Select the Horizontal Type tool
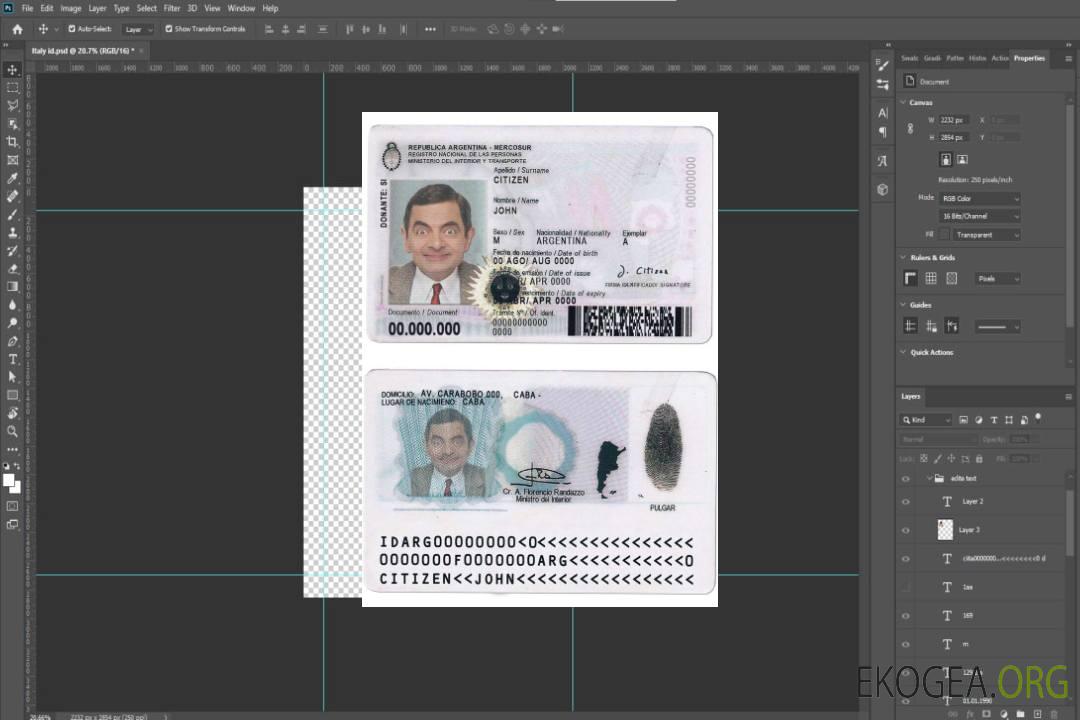Viewport: 1080px width, 720px height. pyautogui.click(x=12, y=359)
